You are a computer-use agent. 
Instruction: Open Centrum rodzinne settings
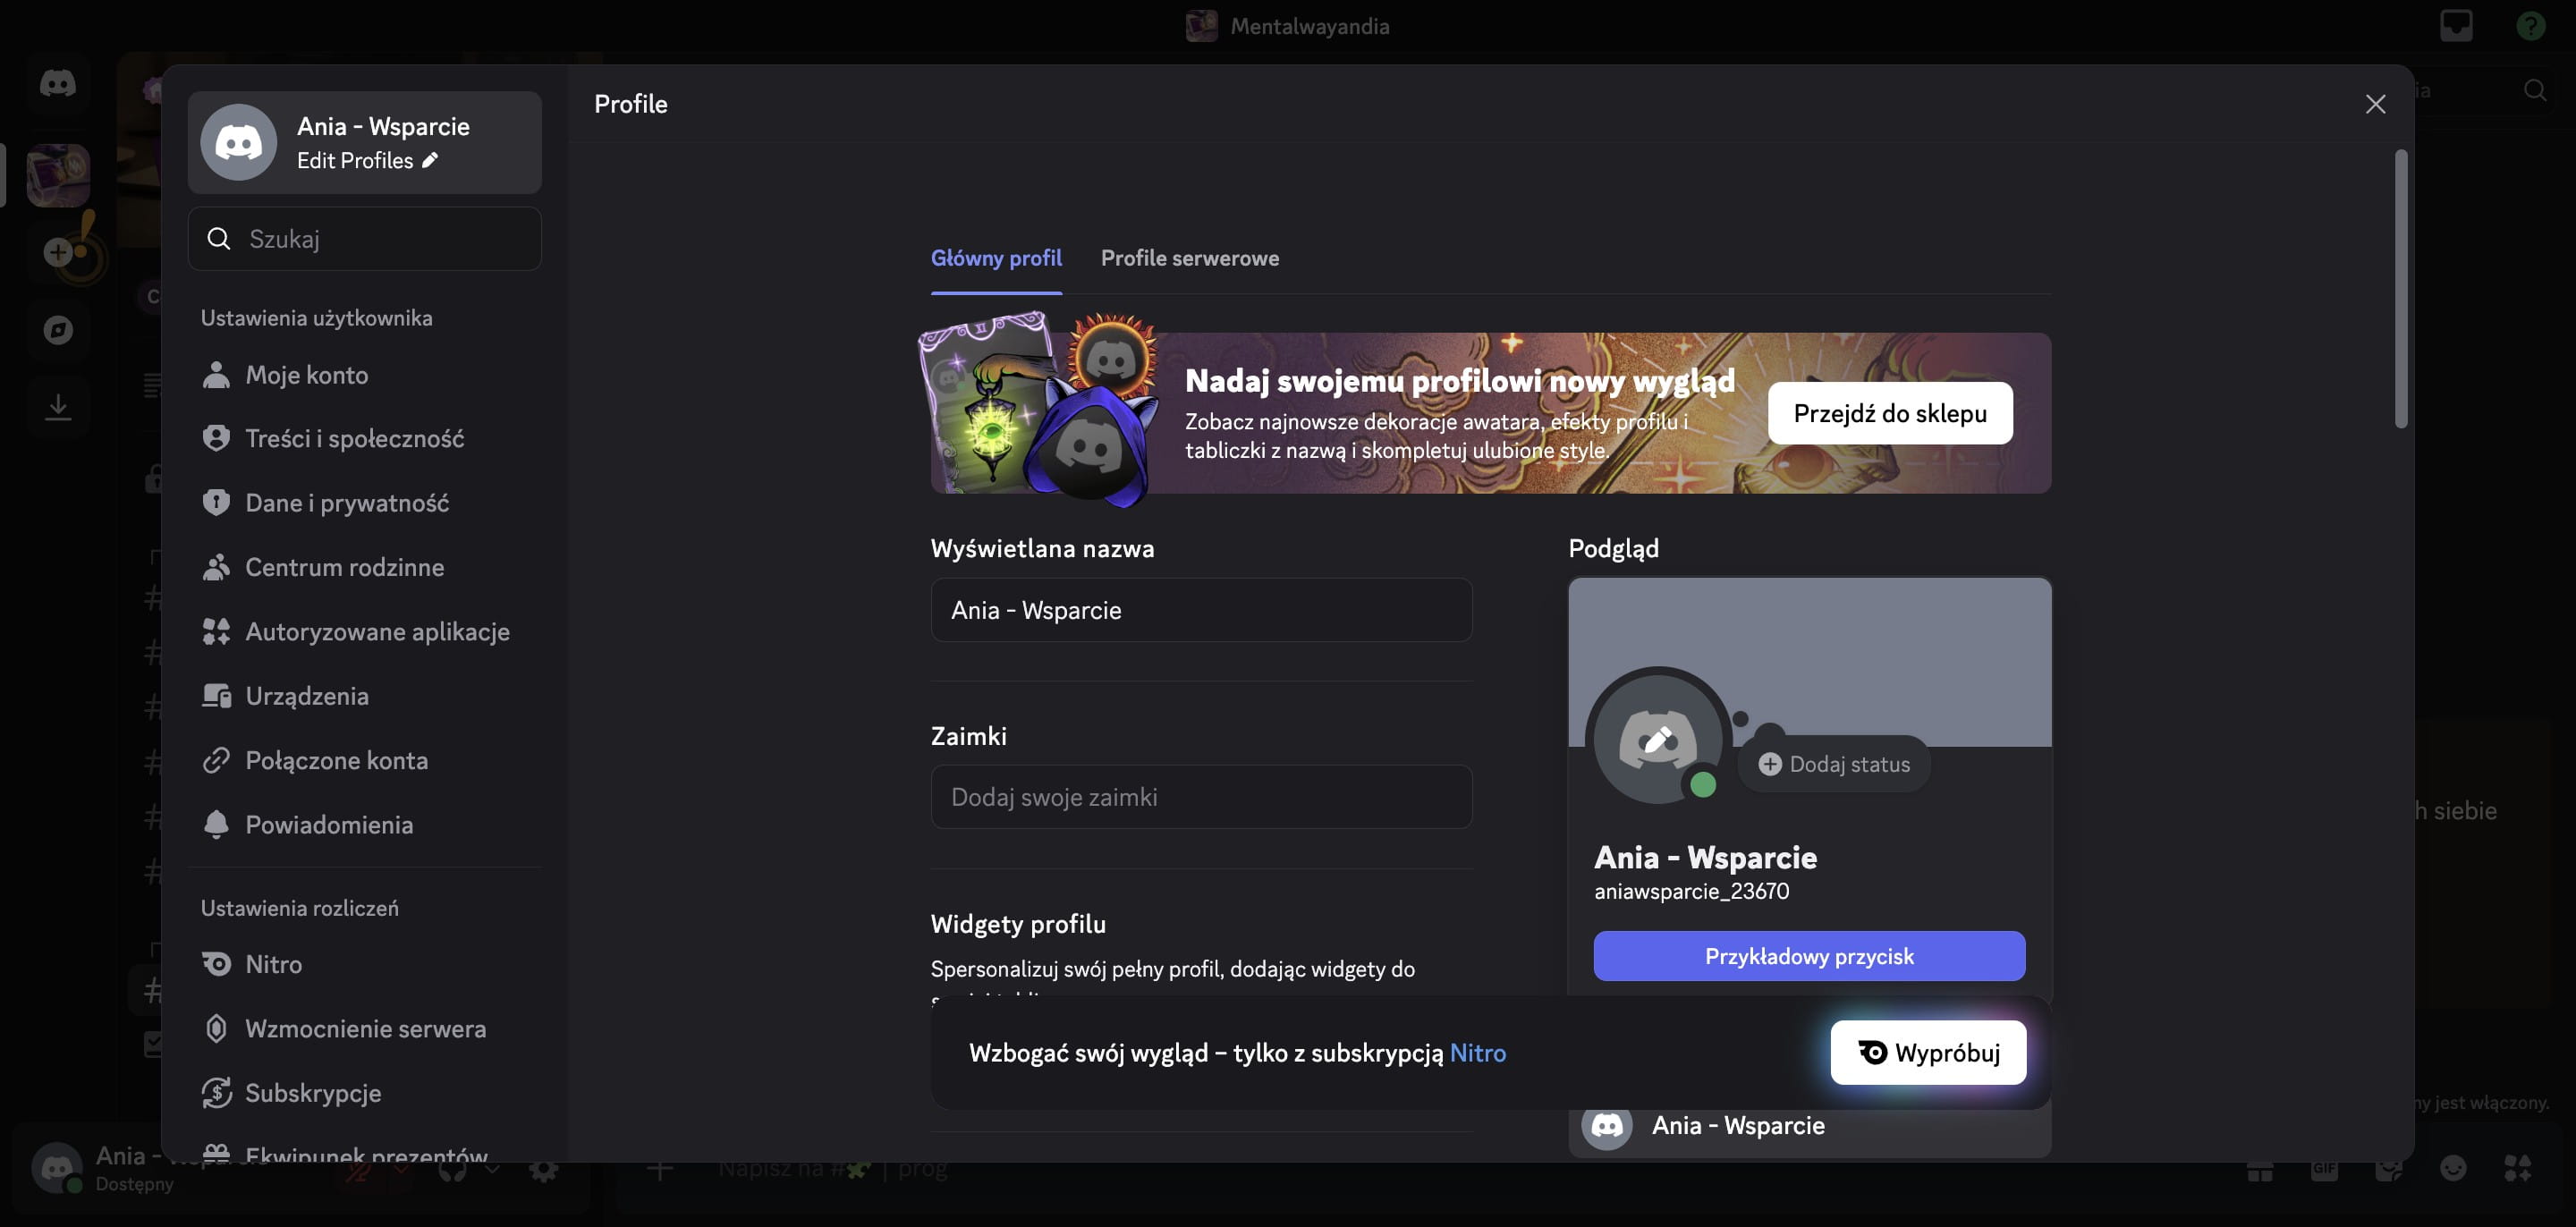coord(364,567)
